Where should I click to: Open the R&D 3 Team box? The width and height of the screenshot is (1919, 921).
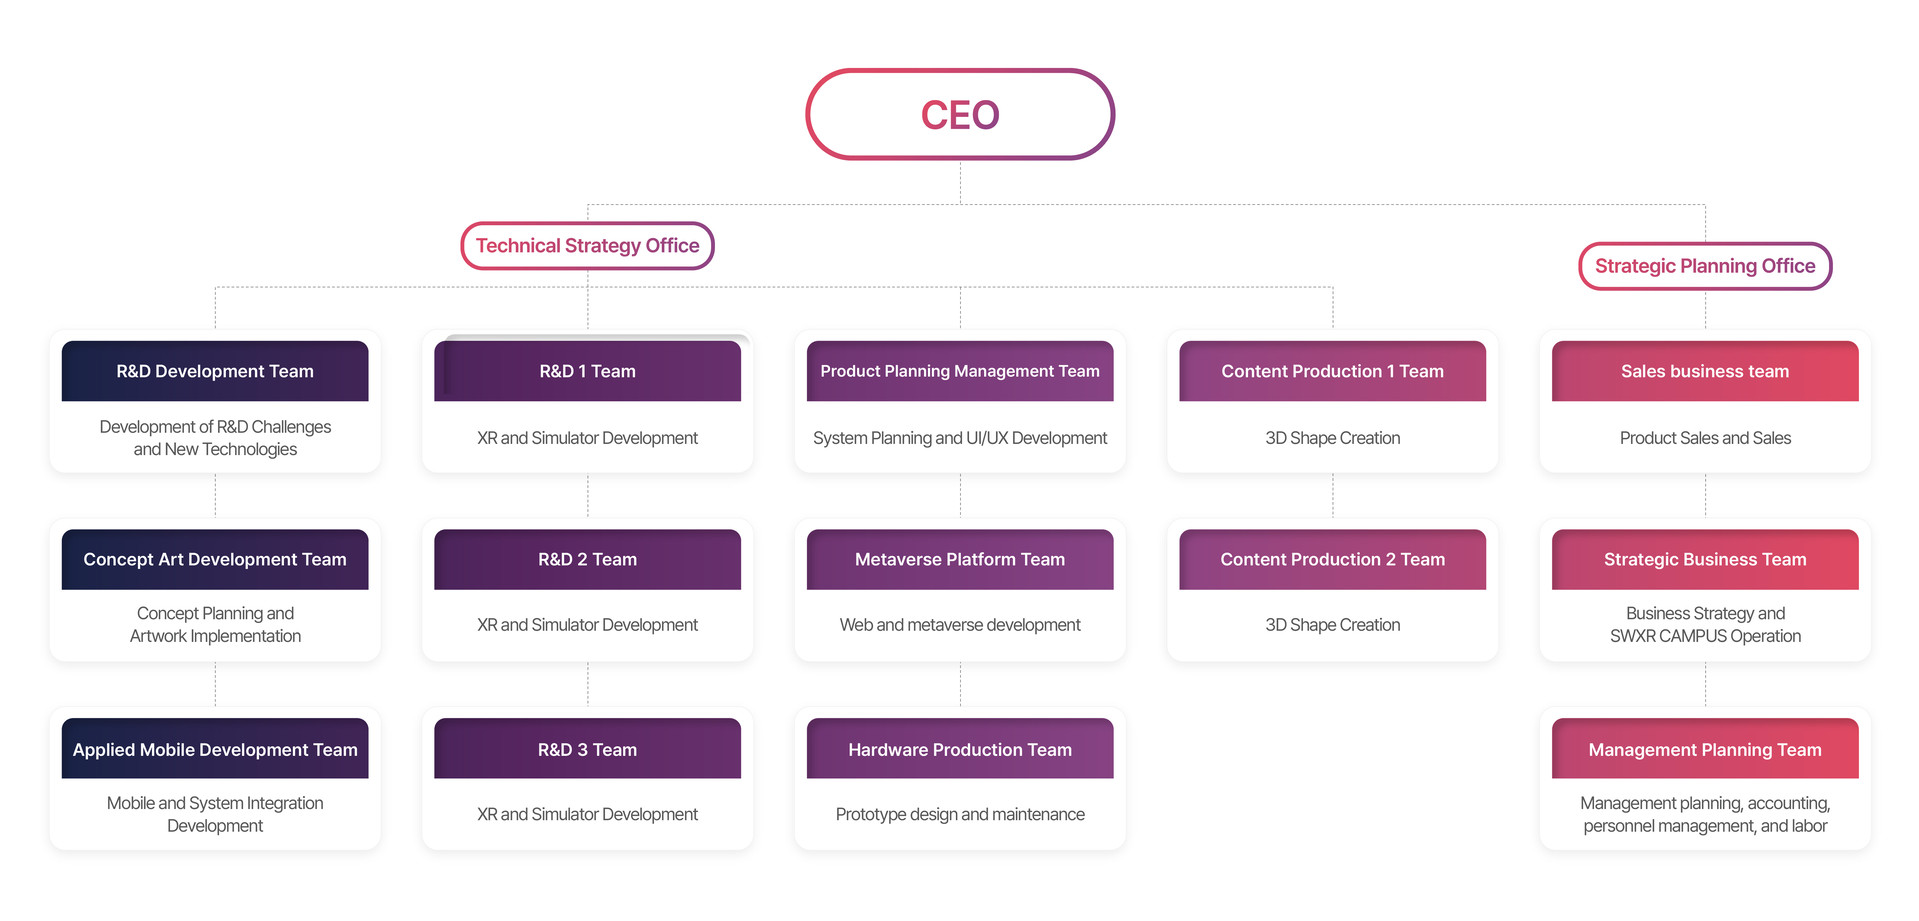pyautogui.click(x=587, y=779)
